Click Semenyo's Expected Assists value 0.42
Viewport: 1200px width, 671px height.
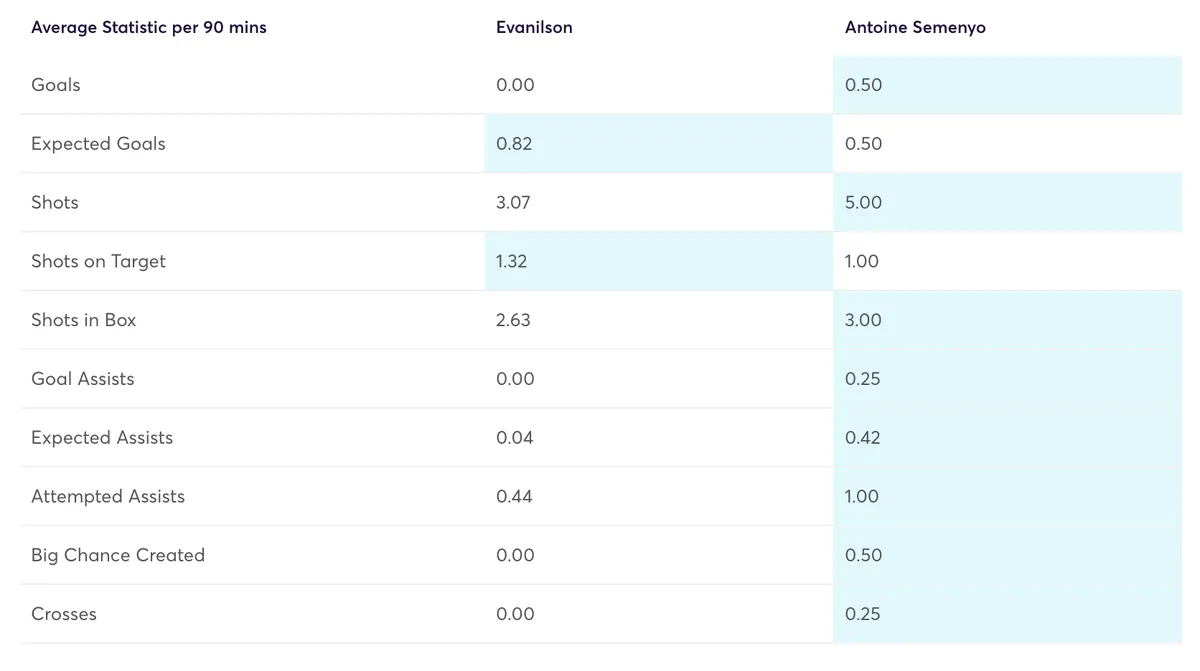pyautogui.click(x=863, y=438)
